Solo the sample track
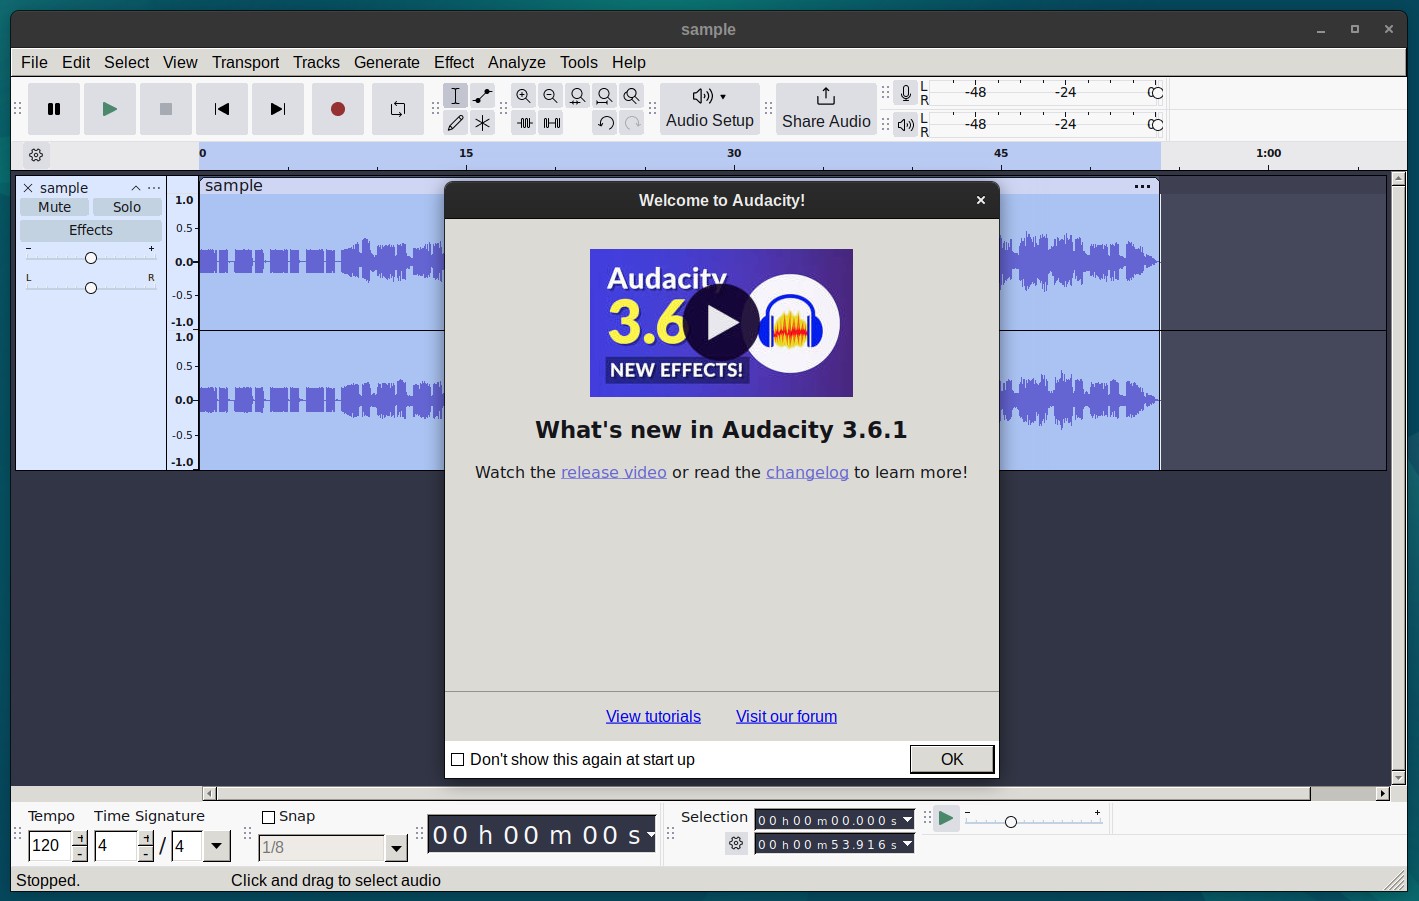Image resolution: width=1419 pixels, height=901 pixels. (127, 207)
